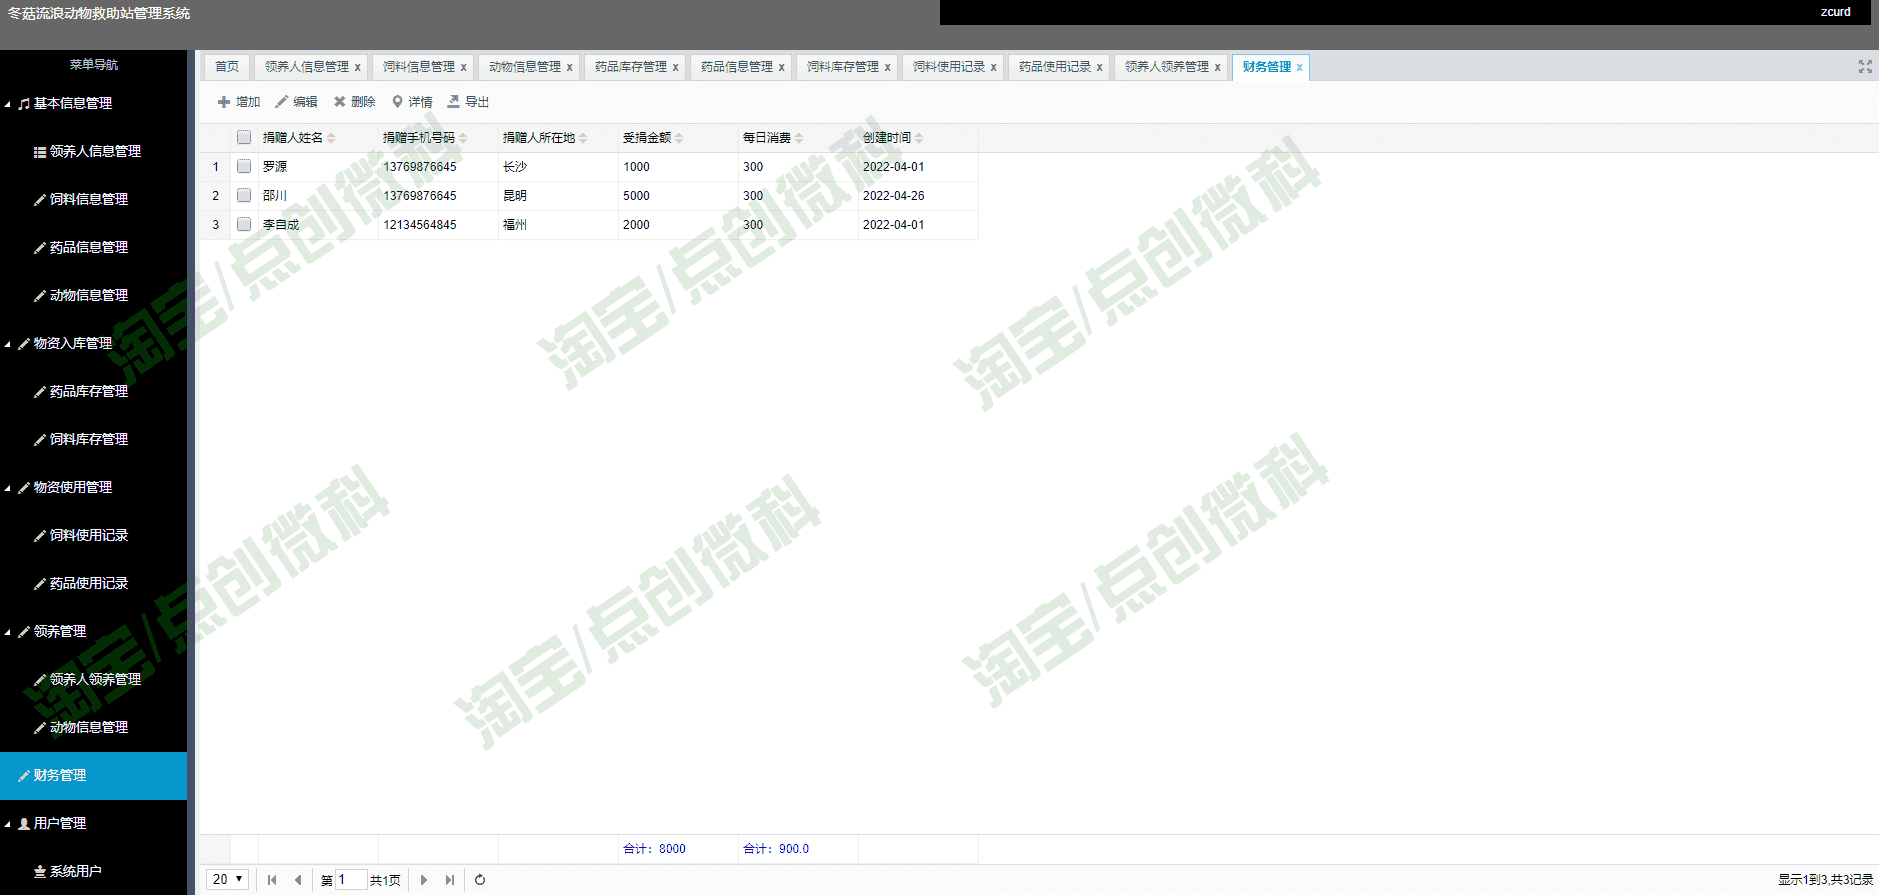Click the 增加 (add) plus icon
Image resolution: width=1879 pixels, height=895 pixels.
[x=224, y=102]
